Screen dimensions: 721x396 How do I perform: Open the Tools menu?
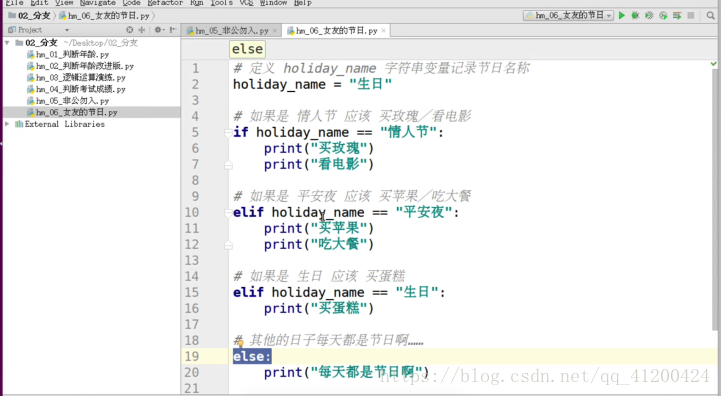[x=221, y=3]
